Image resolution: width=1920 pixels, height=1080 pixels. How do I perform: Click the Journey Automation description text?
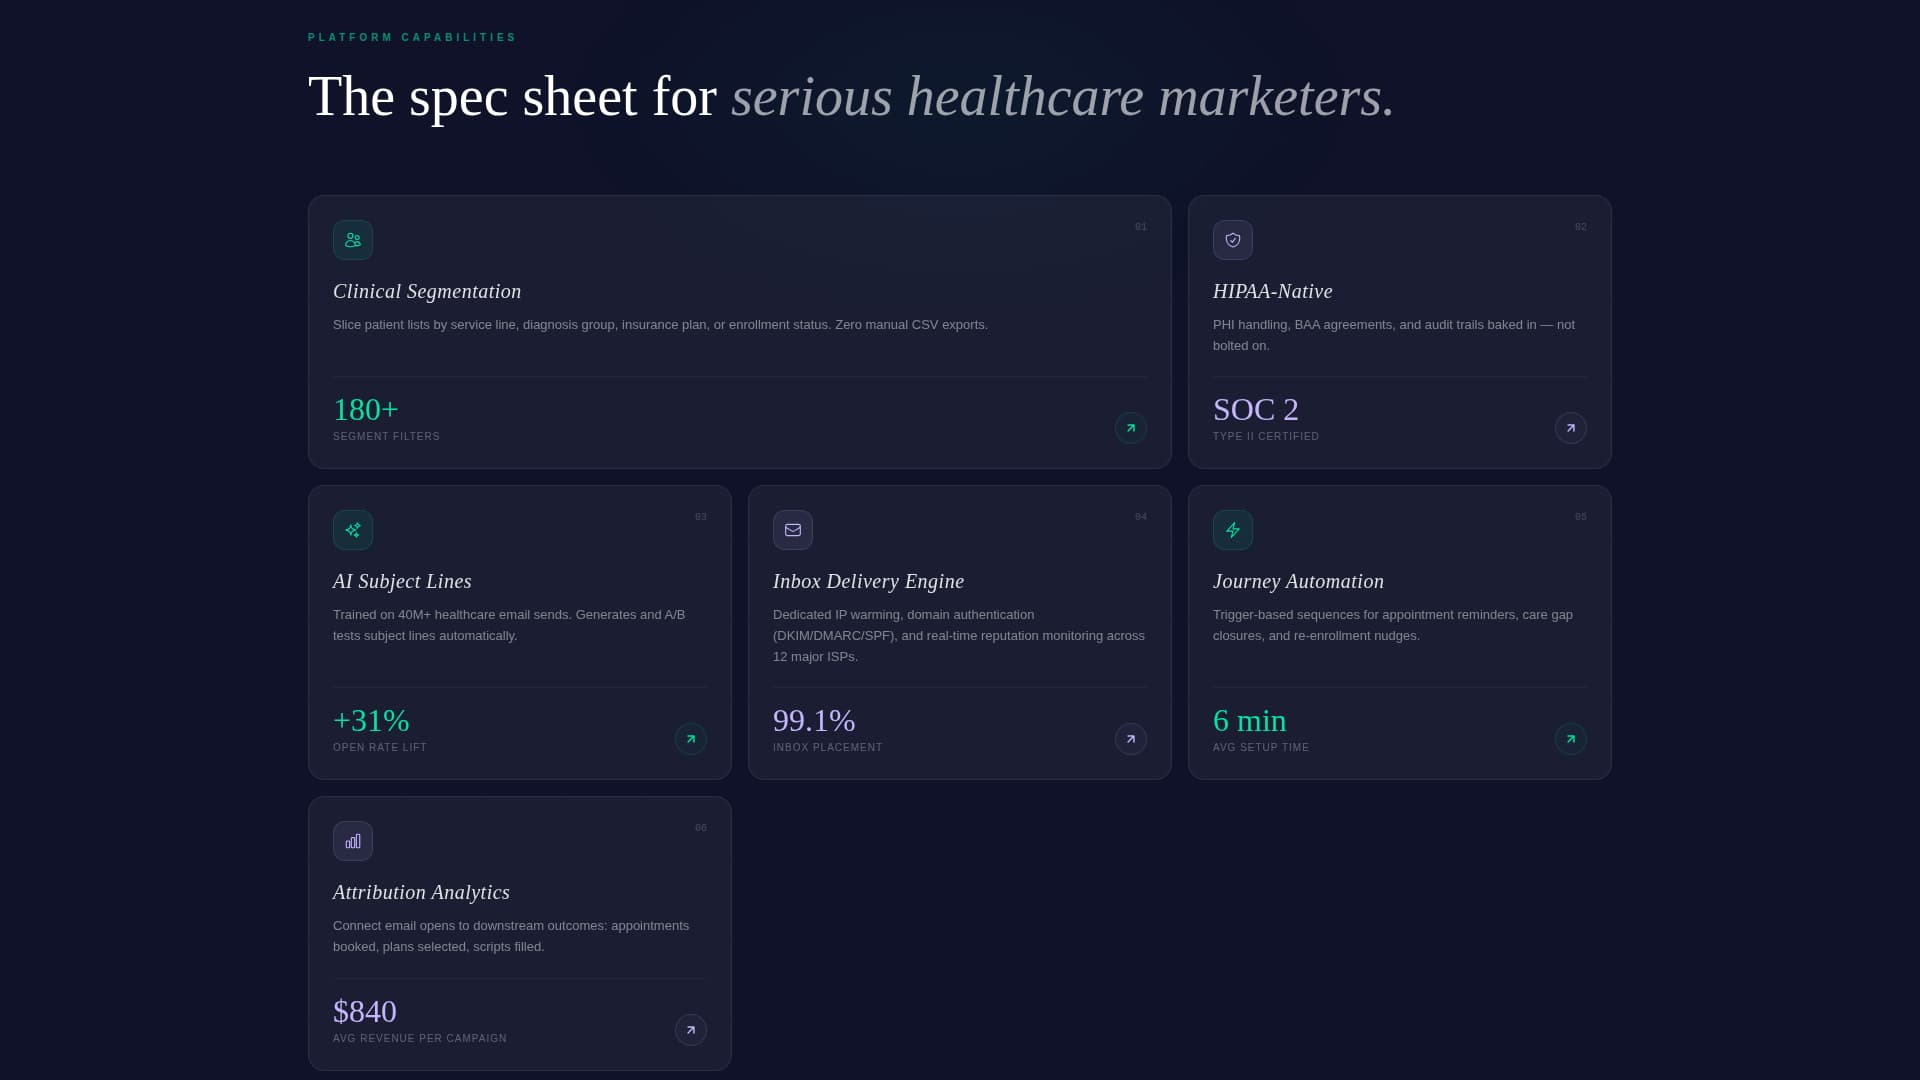[1393, 625]
